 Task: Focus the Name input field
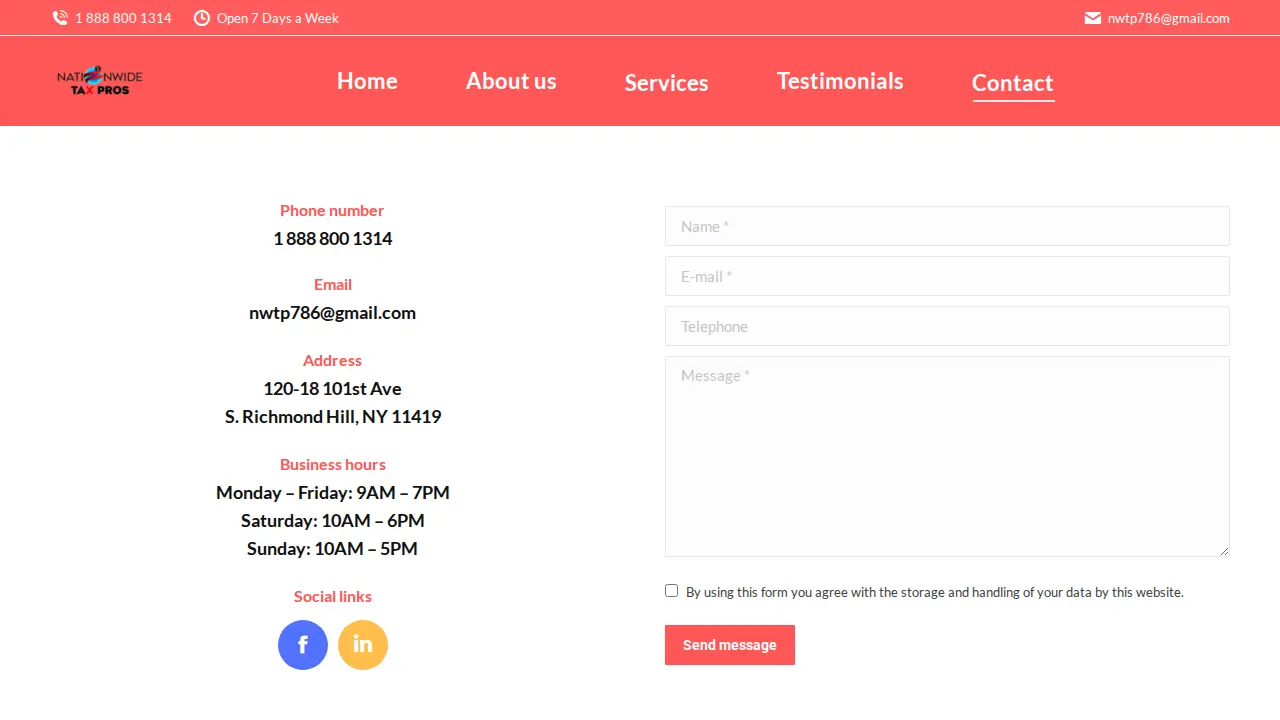coord(947,226)
